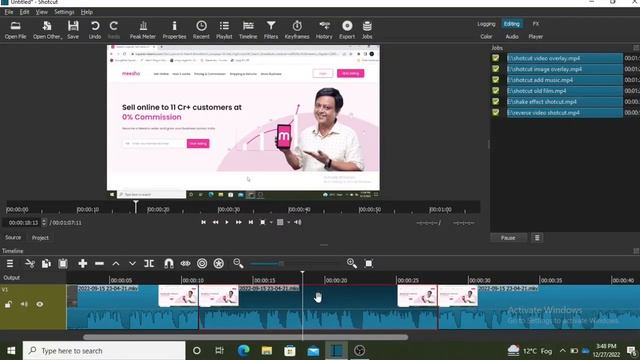
Task: Click the Overwrite down-arrow icon
Action: pyautogui.click(x=132, y=264)
